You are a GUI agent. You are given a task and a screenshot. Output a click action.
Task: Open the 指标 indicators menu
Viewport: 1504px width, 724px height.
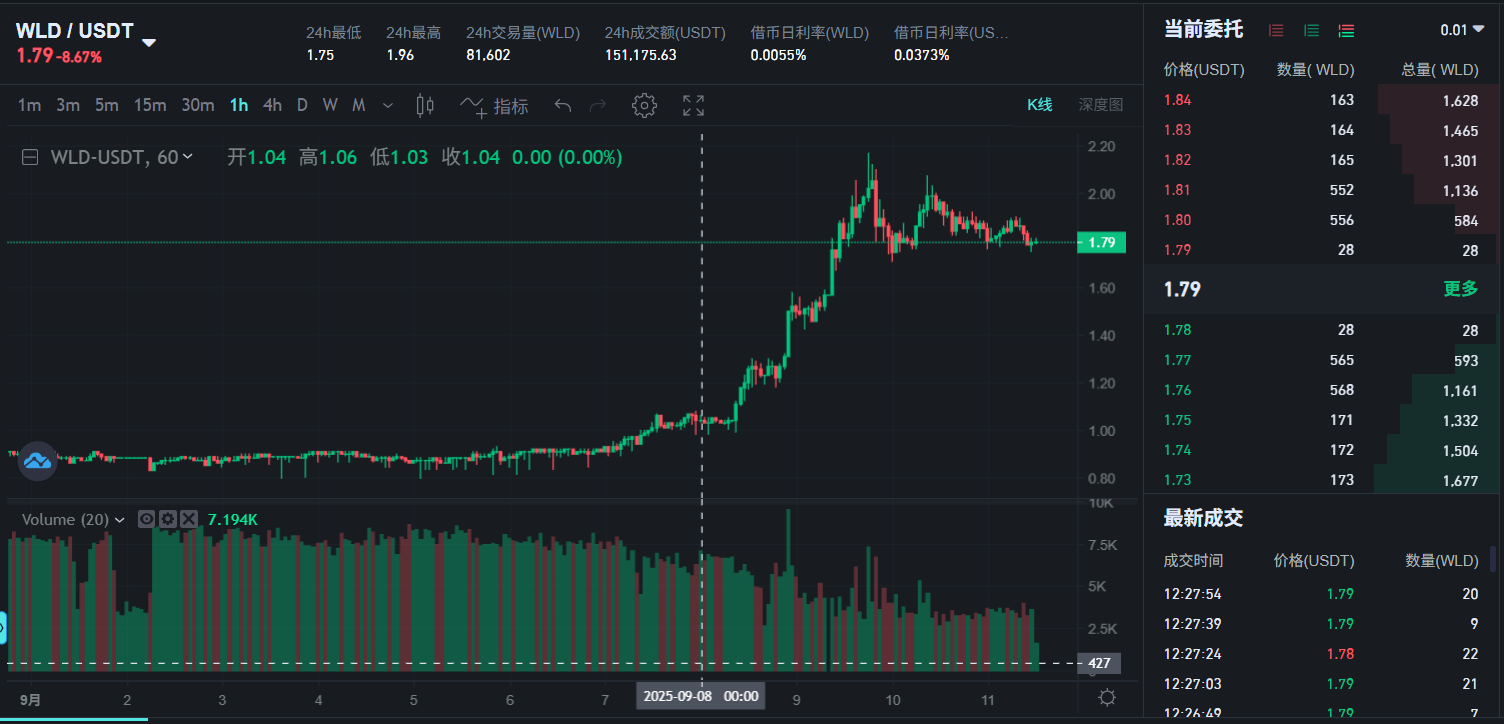coord(494,106)
